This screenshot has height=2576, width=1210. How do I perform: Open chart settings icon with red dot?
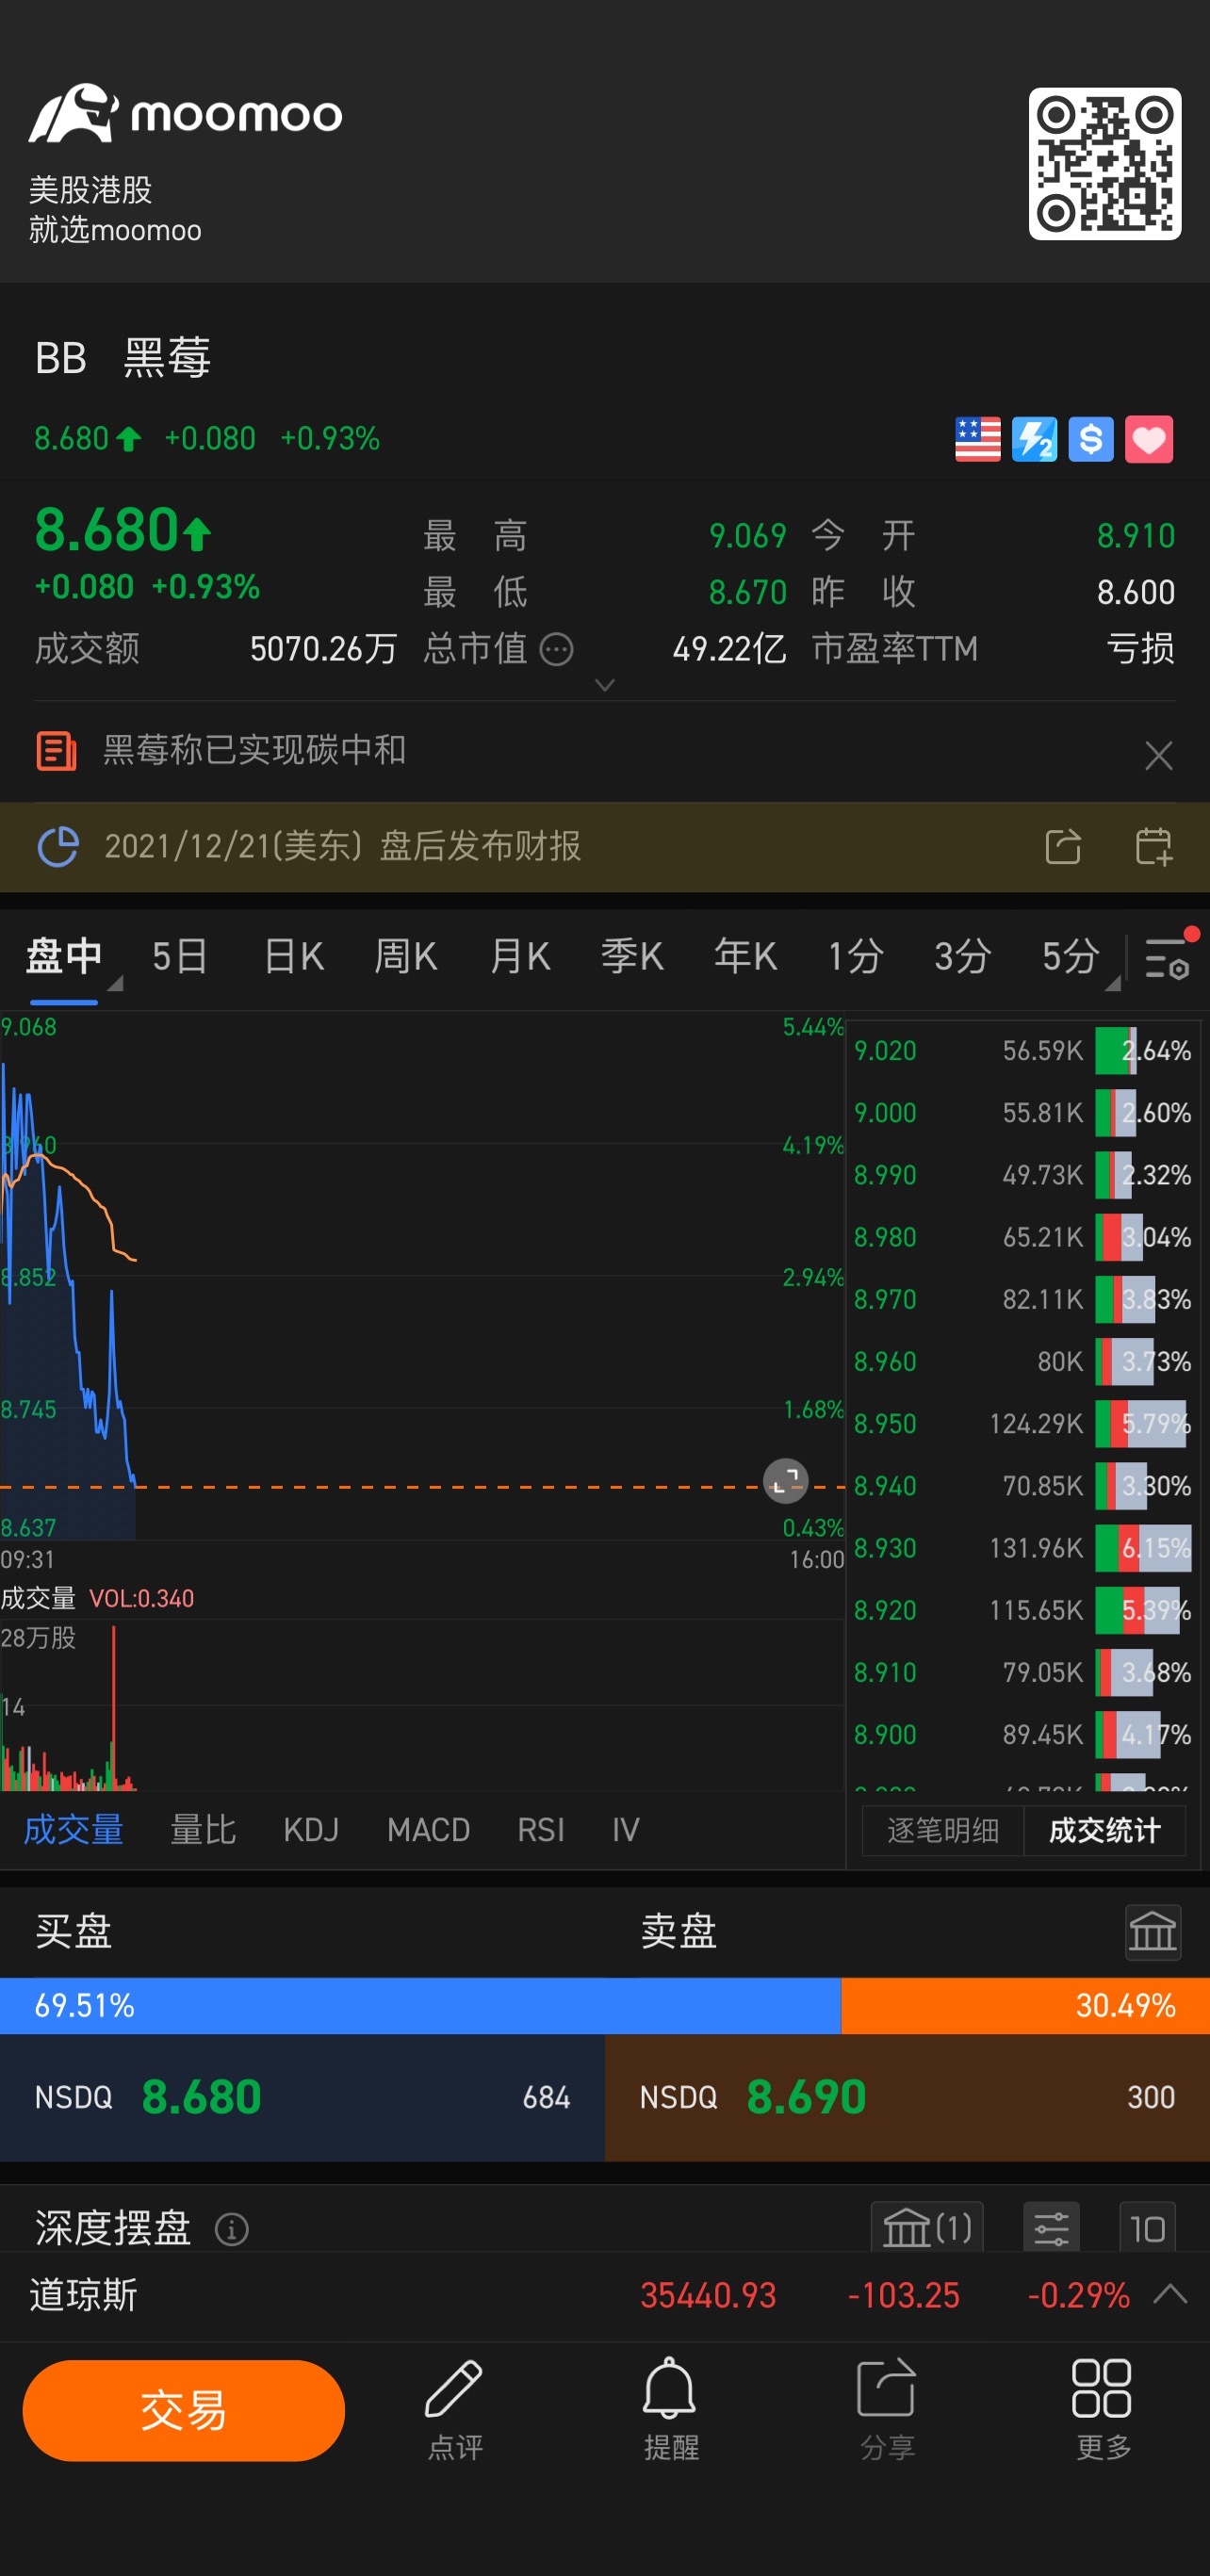(x=1168, y=957)
